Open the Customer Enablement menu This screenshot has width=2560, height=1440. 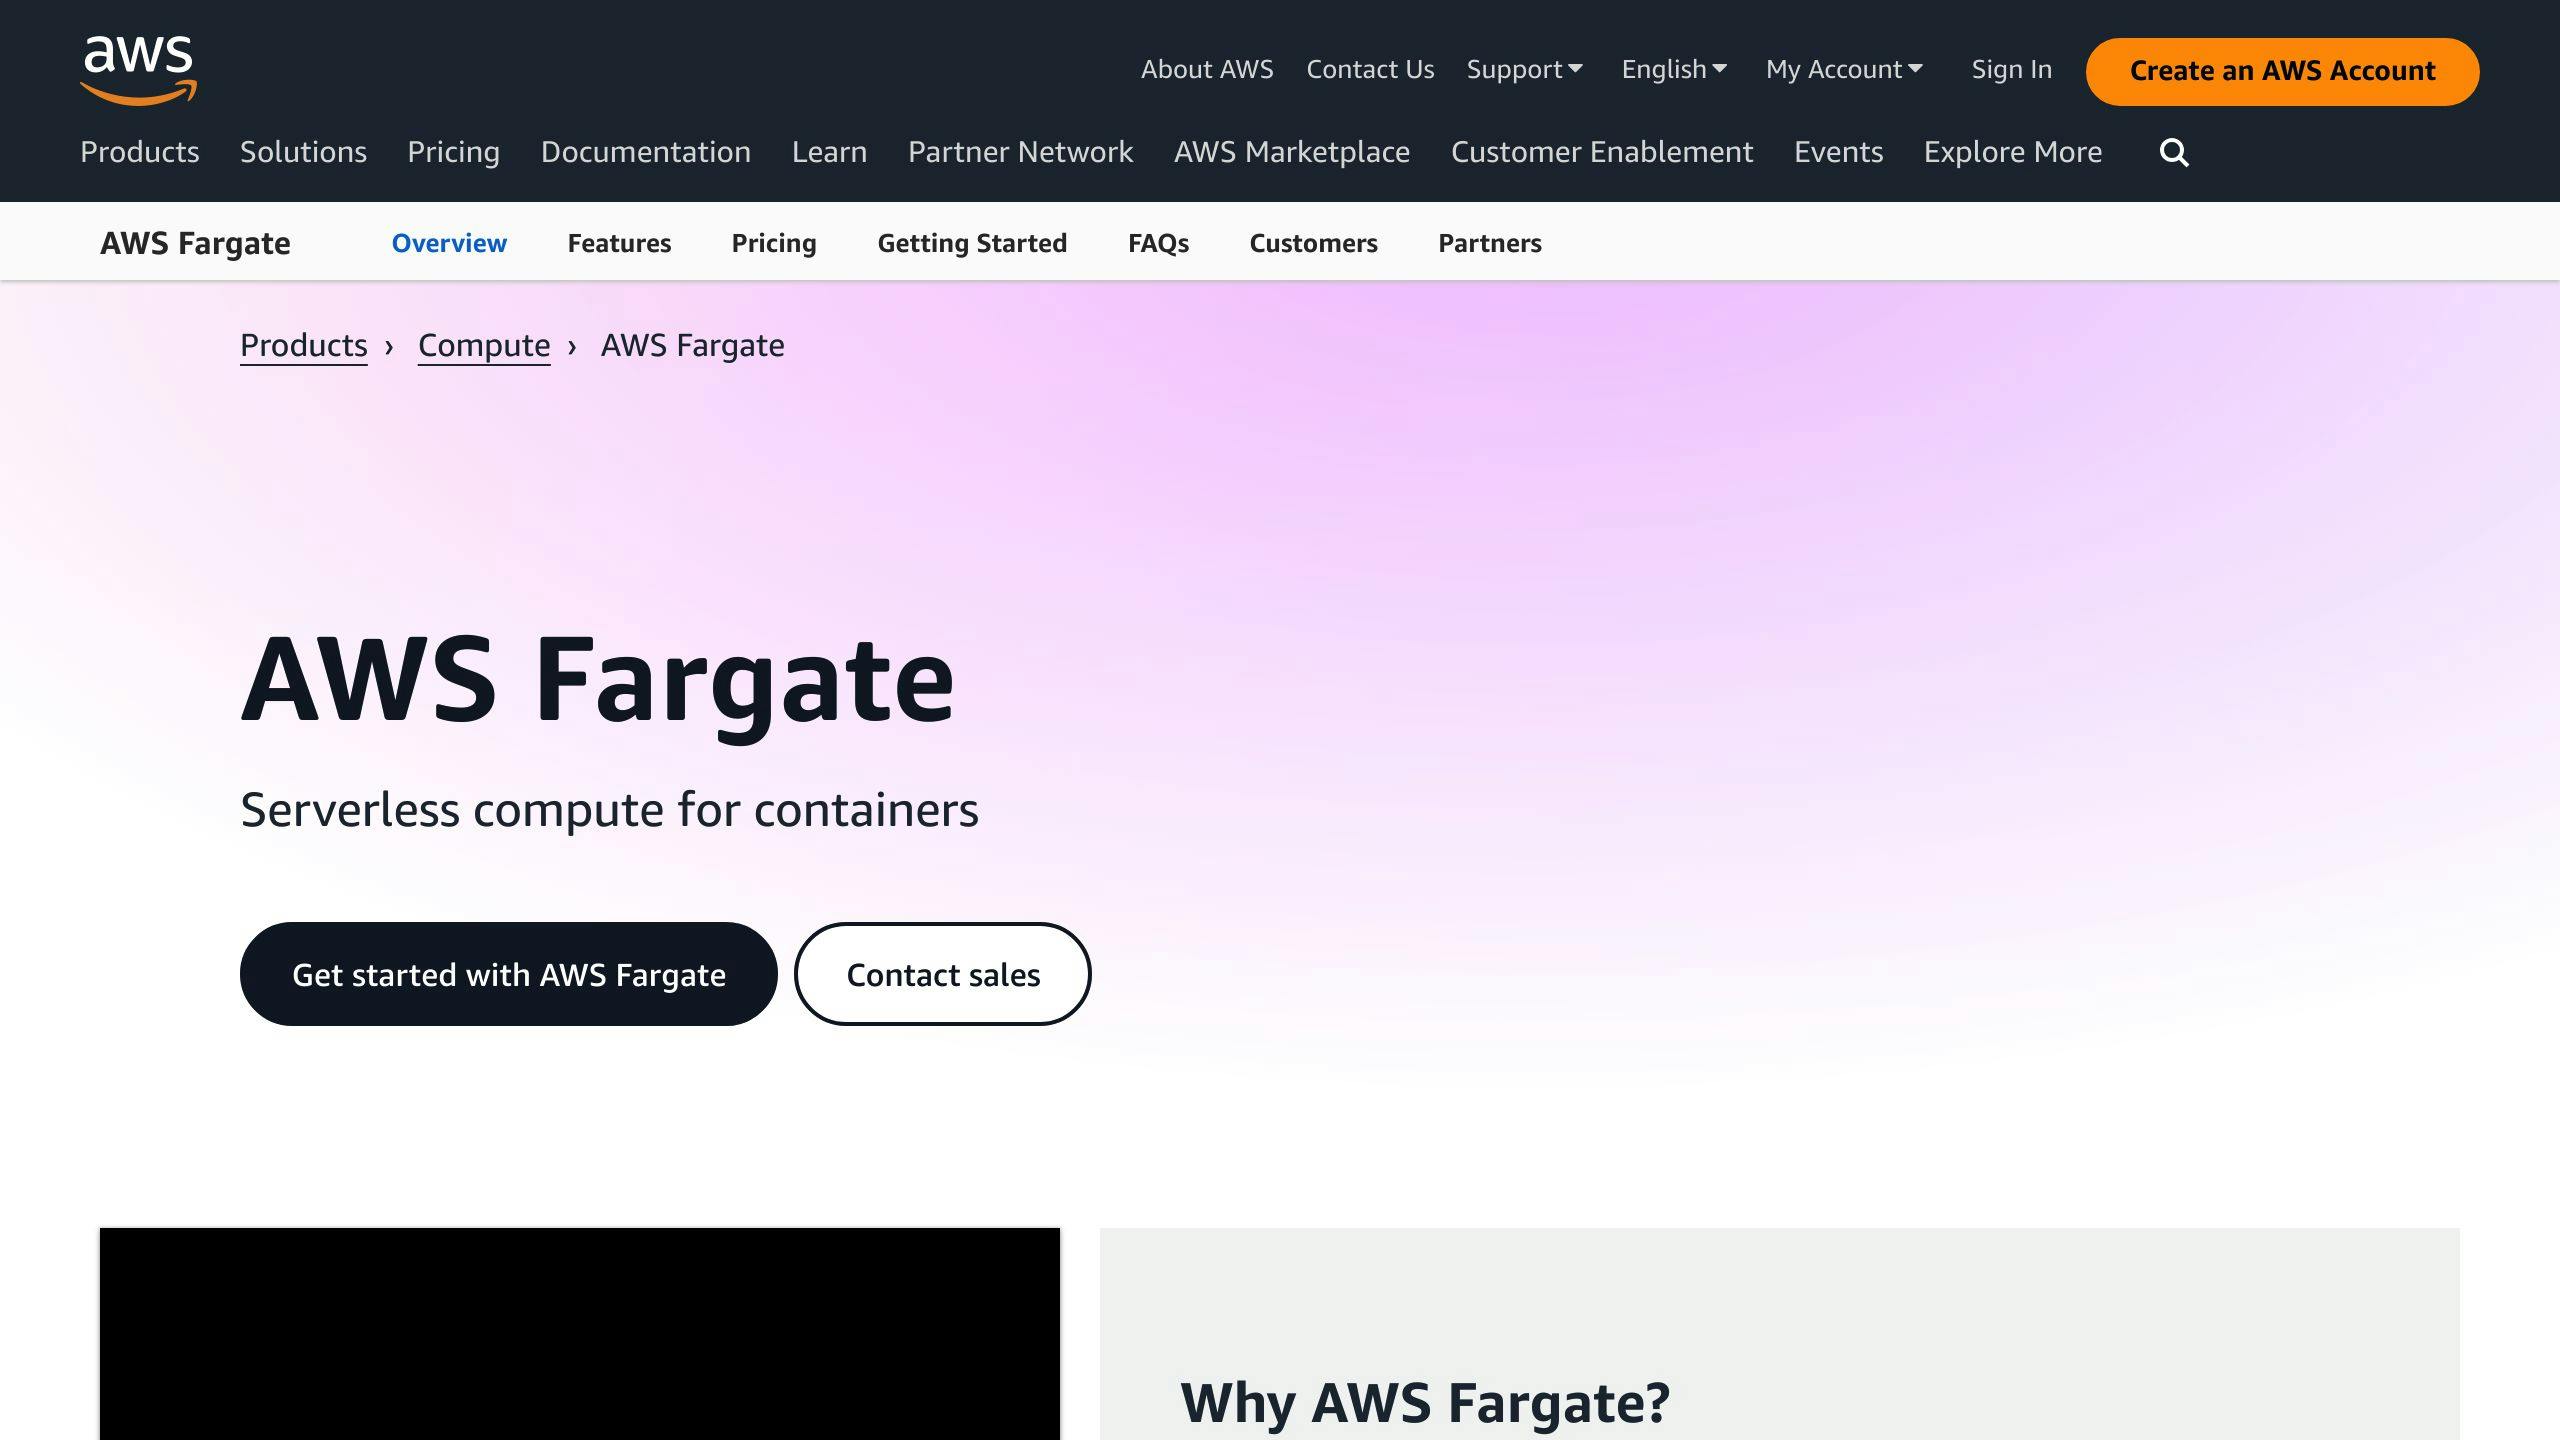click(1602, 152)
